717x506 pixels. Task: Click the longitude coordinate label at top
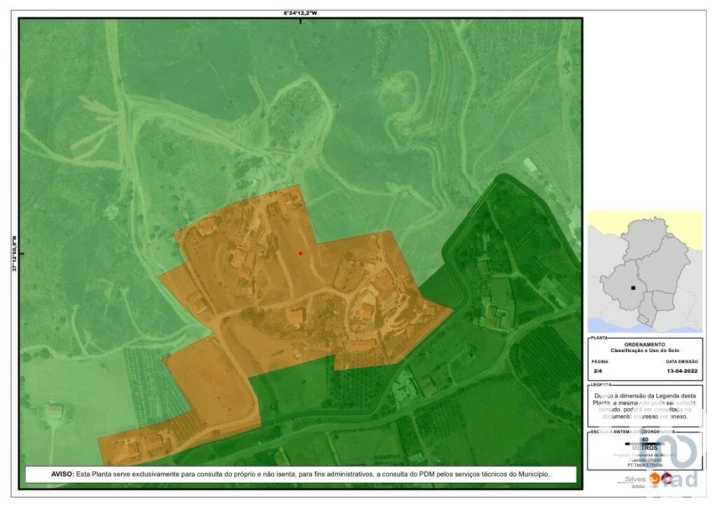(299, 10)
